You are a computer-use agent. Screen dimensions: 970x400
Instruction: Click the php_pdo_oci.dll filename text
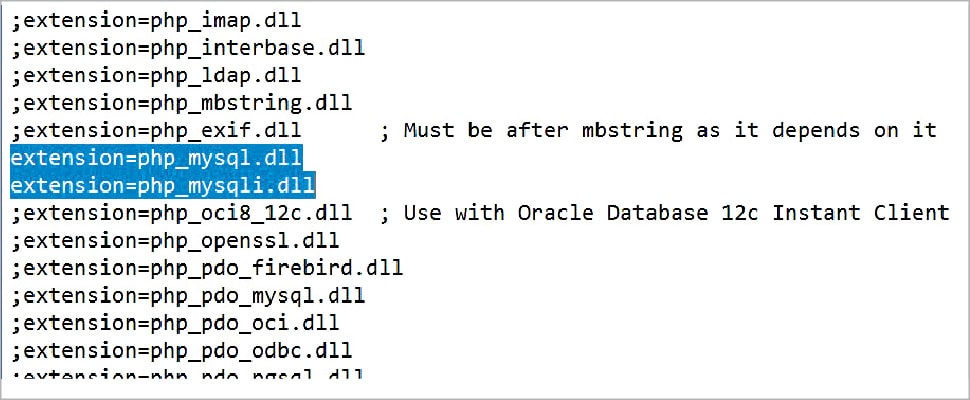(x=244, y=322)
